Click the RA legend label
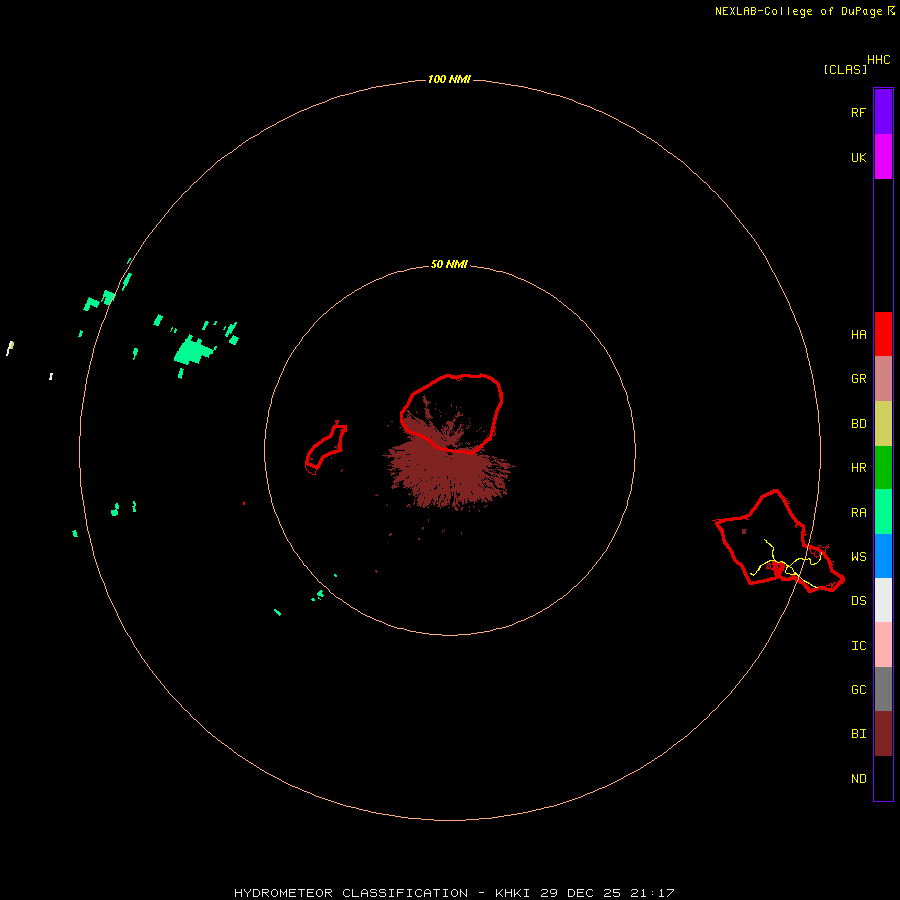Image resolution: width=900 pixels, height=900 pixels. point(858,512)
